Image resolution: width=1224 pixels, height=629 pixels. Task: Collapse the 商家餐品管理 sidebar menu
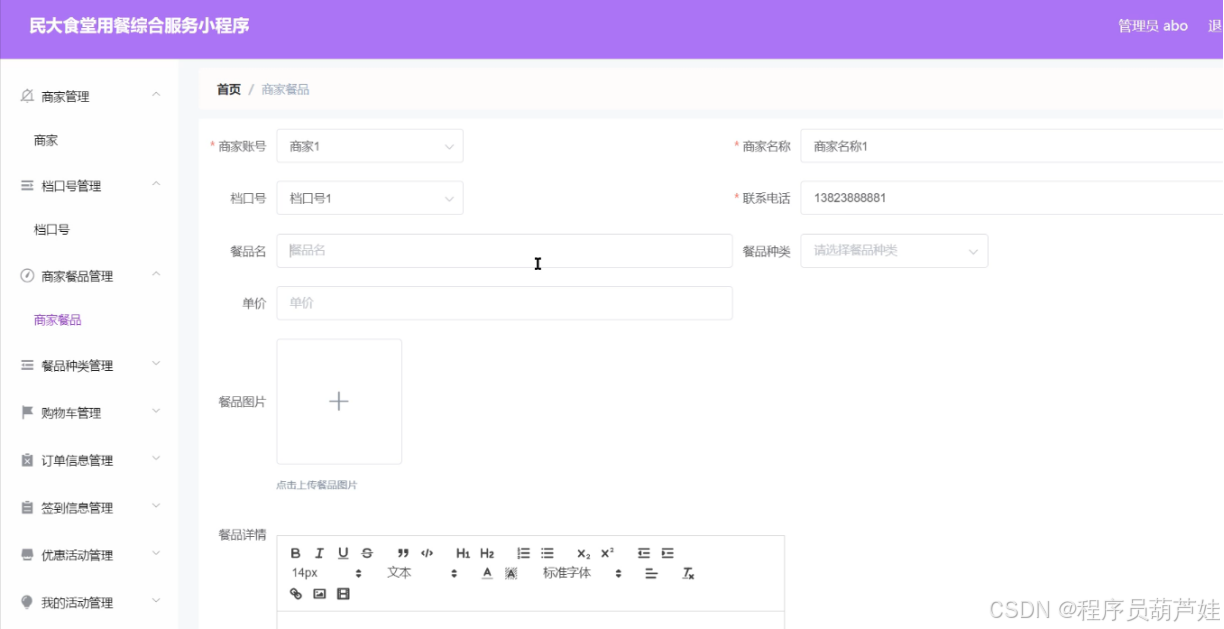(90, 276)
